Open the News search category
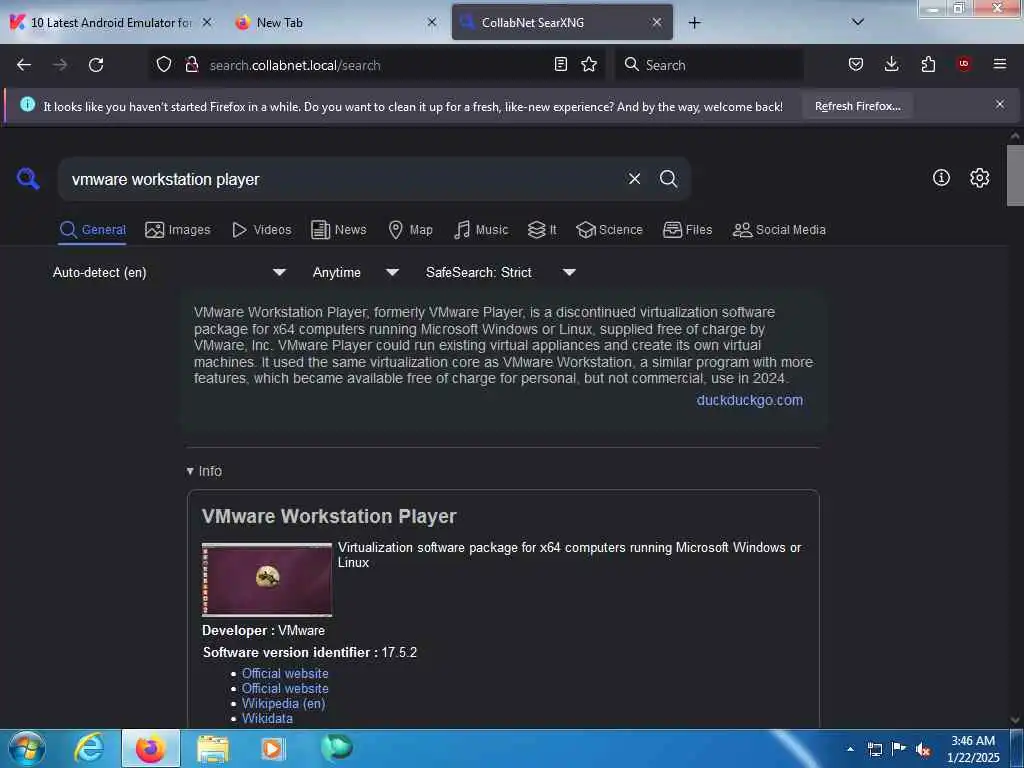This screenshot has height=768, width=1024. pyautogui.click(x=338, y=230)
